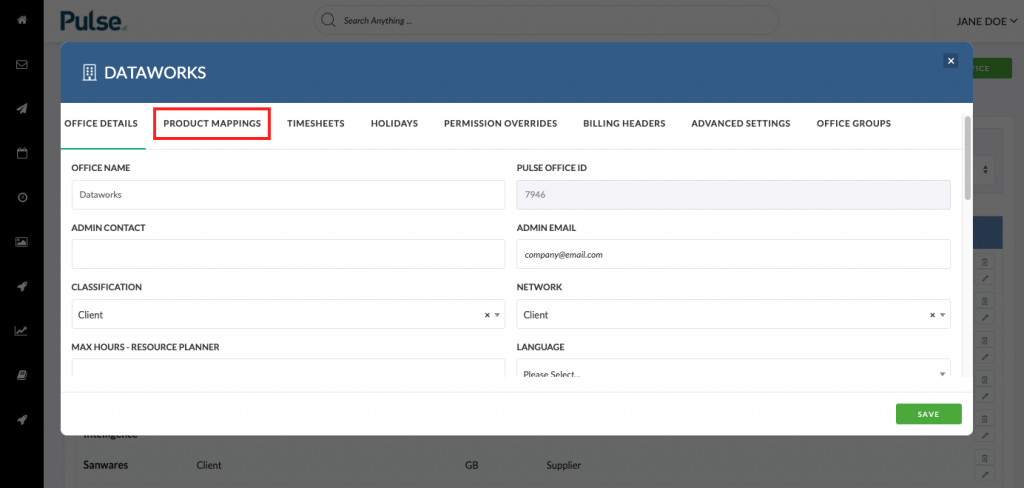Close the Dataworks dialog

pos(951,61)
